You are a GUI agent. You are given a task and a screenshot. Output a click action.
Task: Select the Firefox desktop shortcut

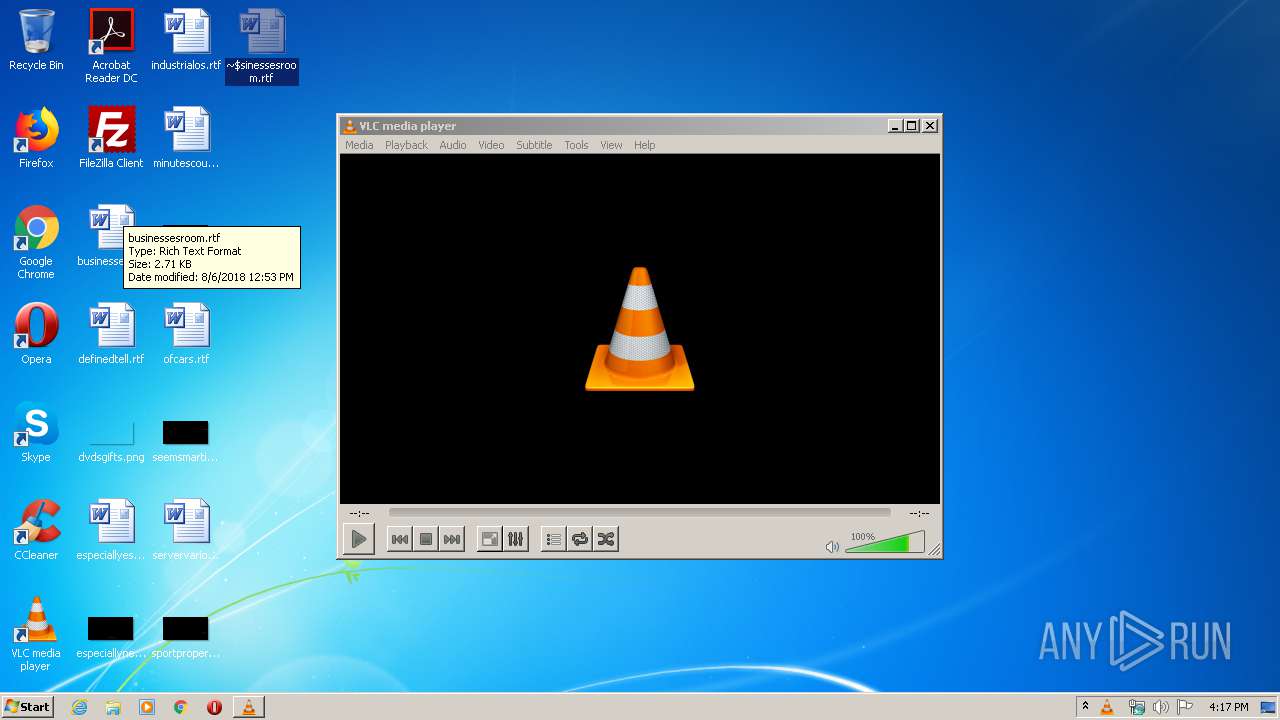(x=36, y=138)
